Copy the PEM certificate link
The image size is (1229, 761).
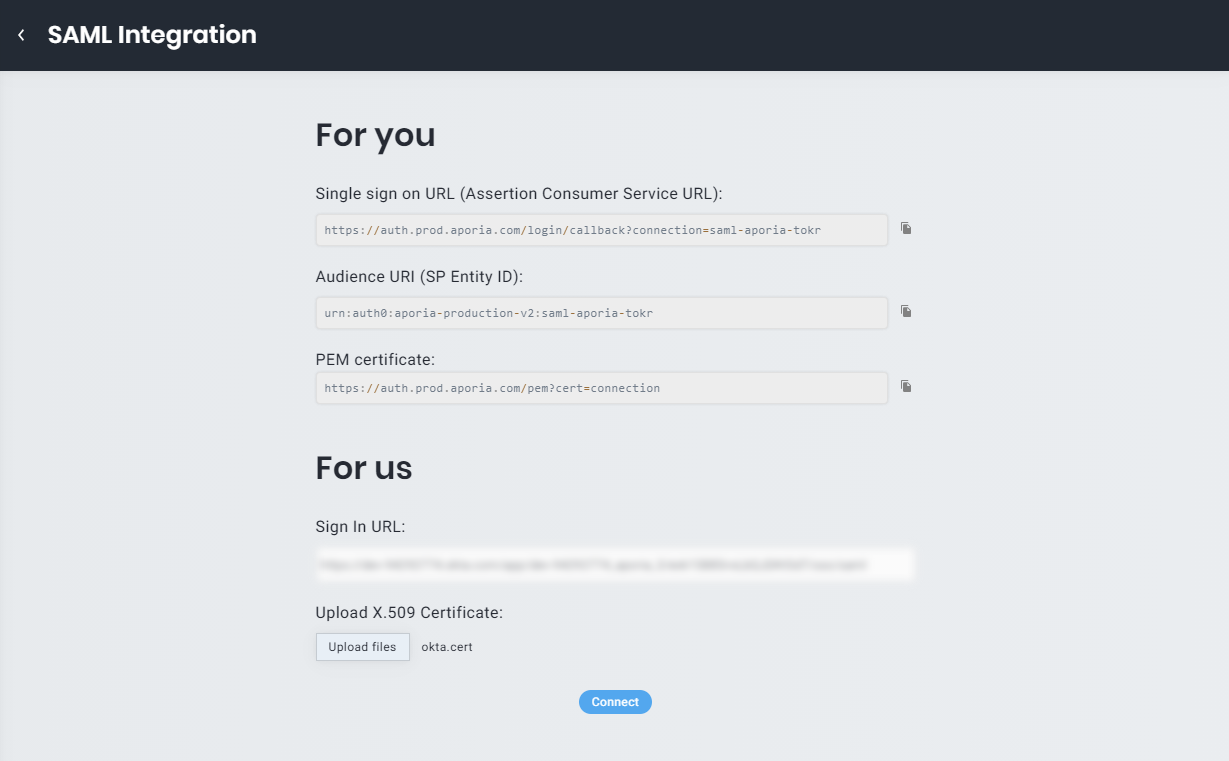click(906, 386)
